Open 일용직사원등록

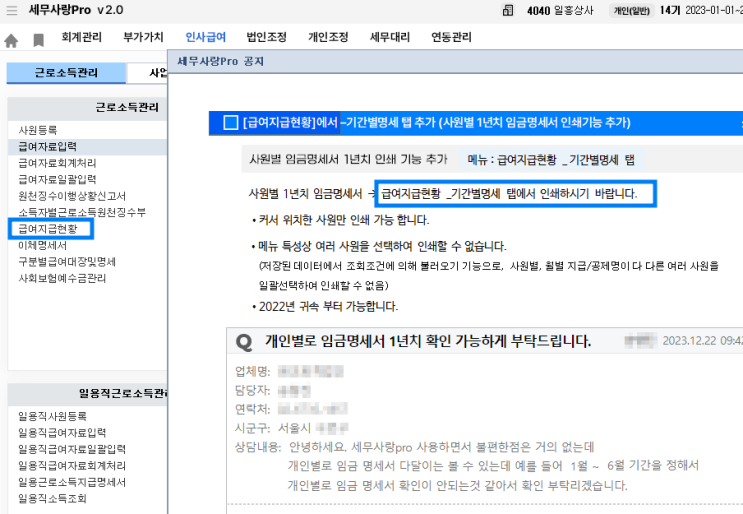52,416
